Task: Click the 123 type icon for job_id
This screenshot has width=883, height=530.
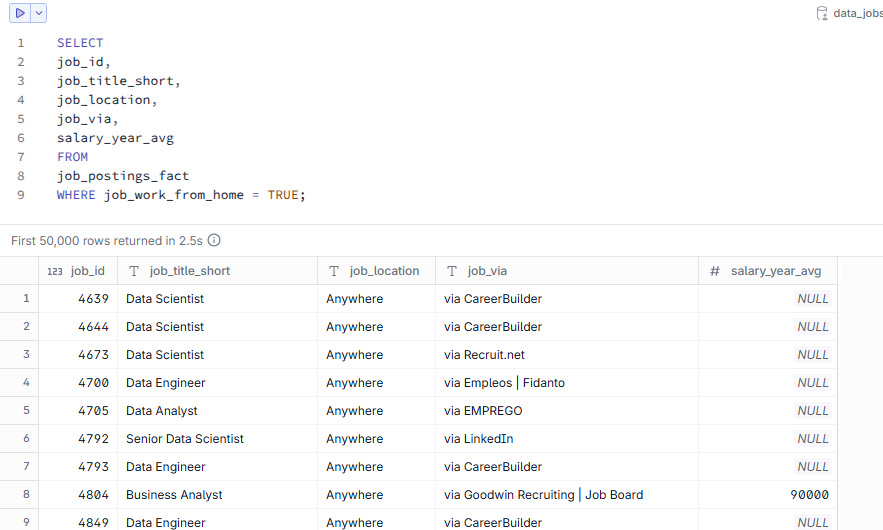Action: click(55, 271)
